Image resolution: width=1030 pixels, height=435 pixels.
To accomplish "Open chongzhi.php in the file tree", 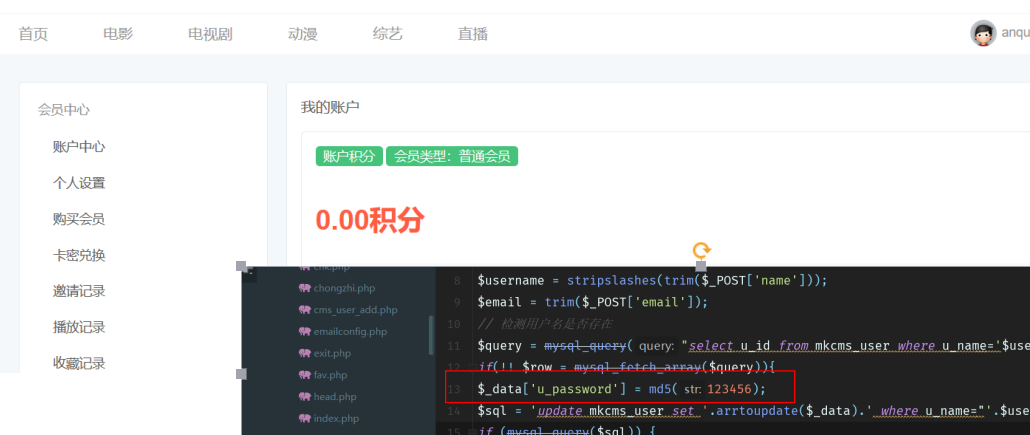I will 344,288.
